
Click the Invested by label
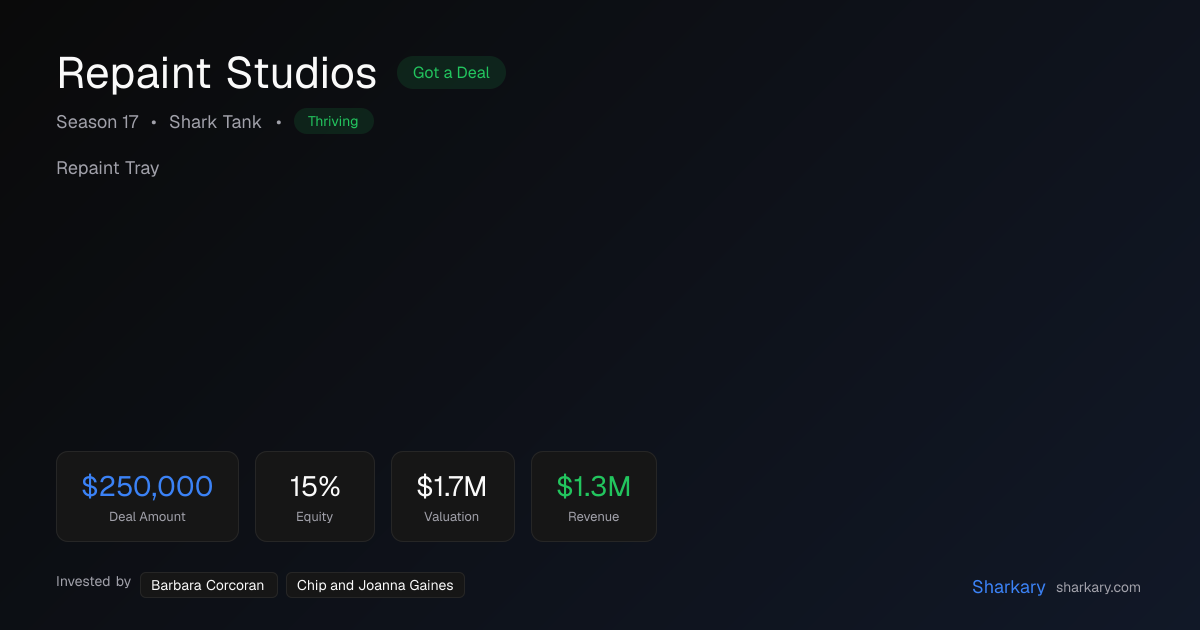(93, 582)
